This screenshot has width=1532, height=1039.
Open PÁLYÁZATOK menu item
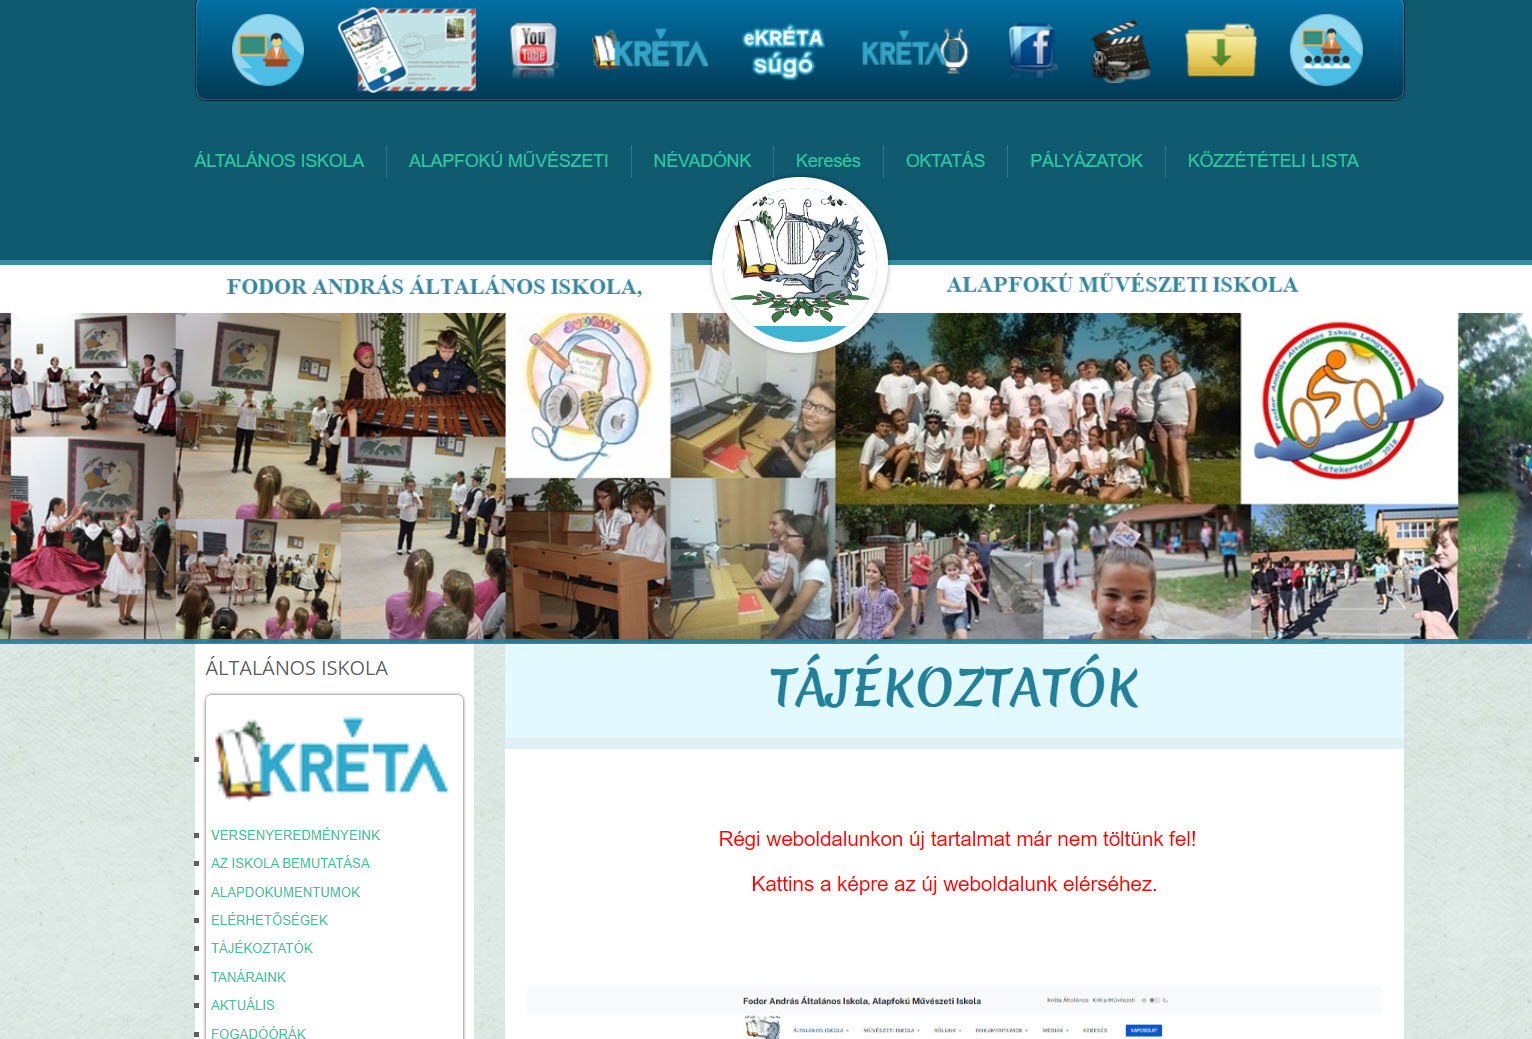1086,161
